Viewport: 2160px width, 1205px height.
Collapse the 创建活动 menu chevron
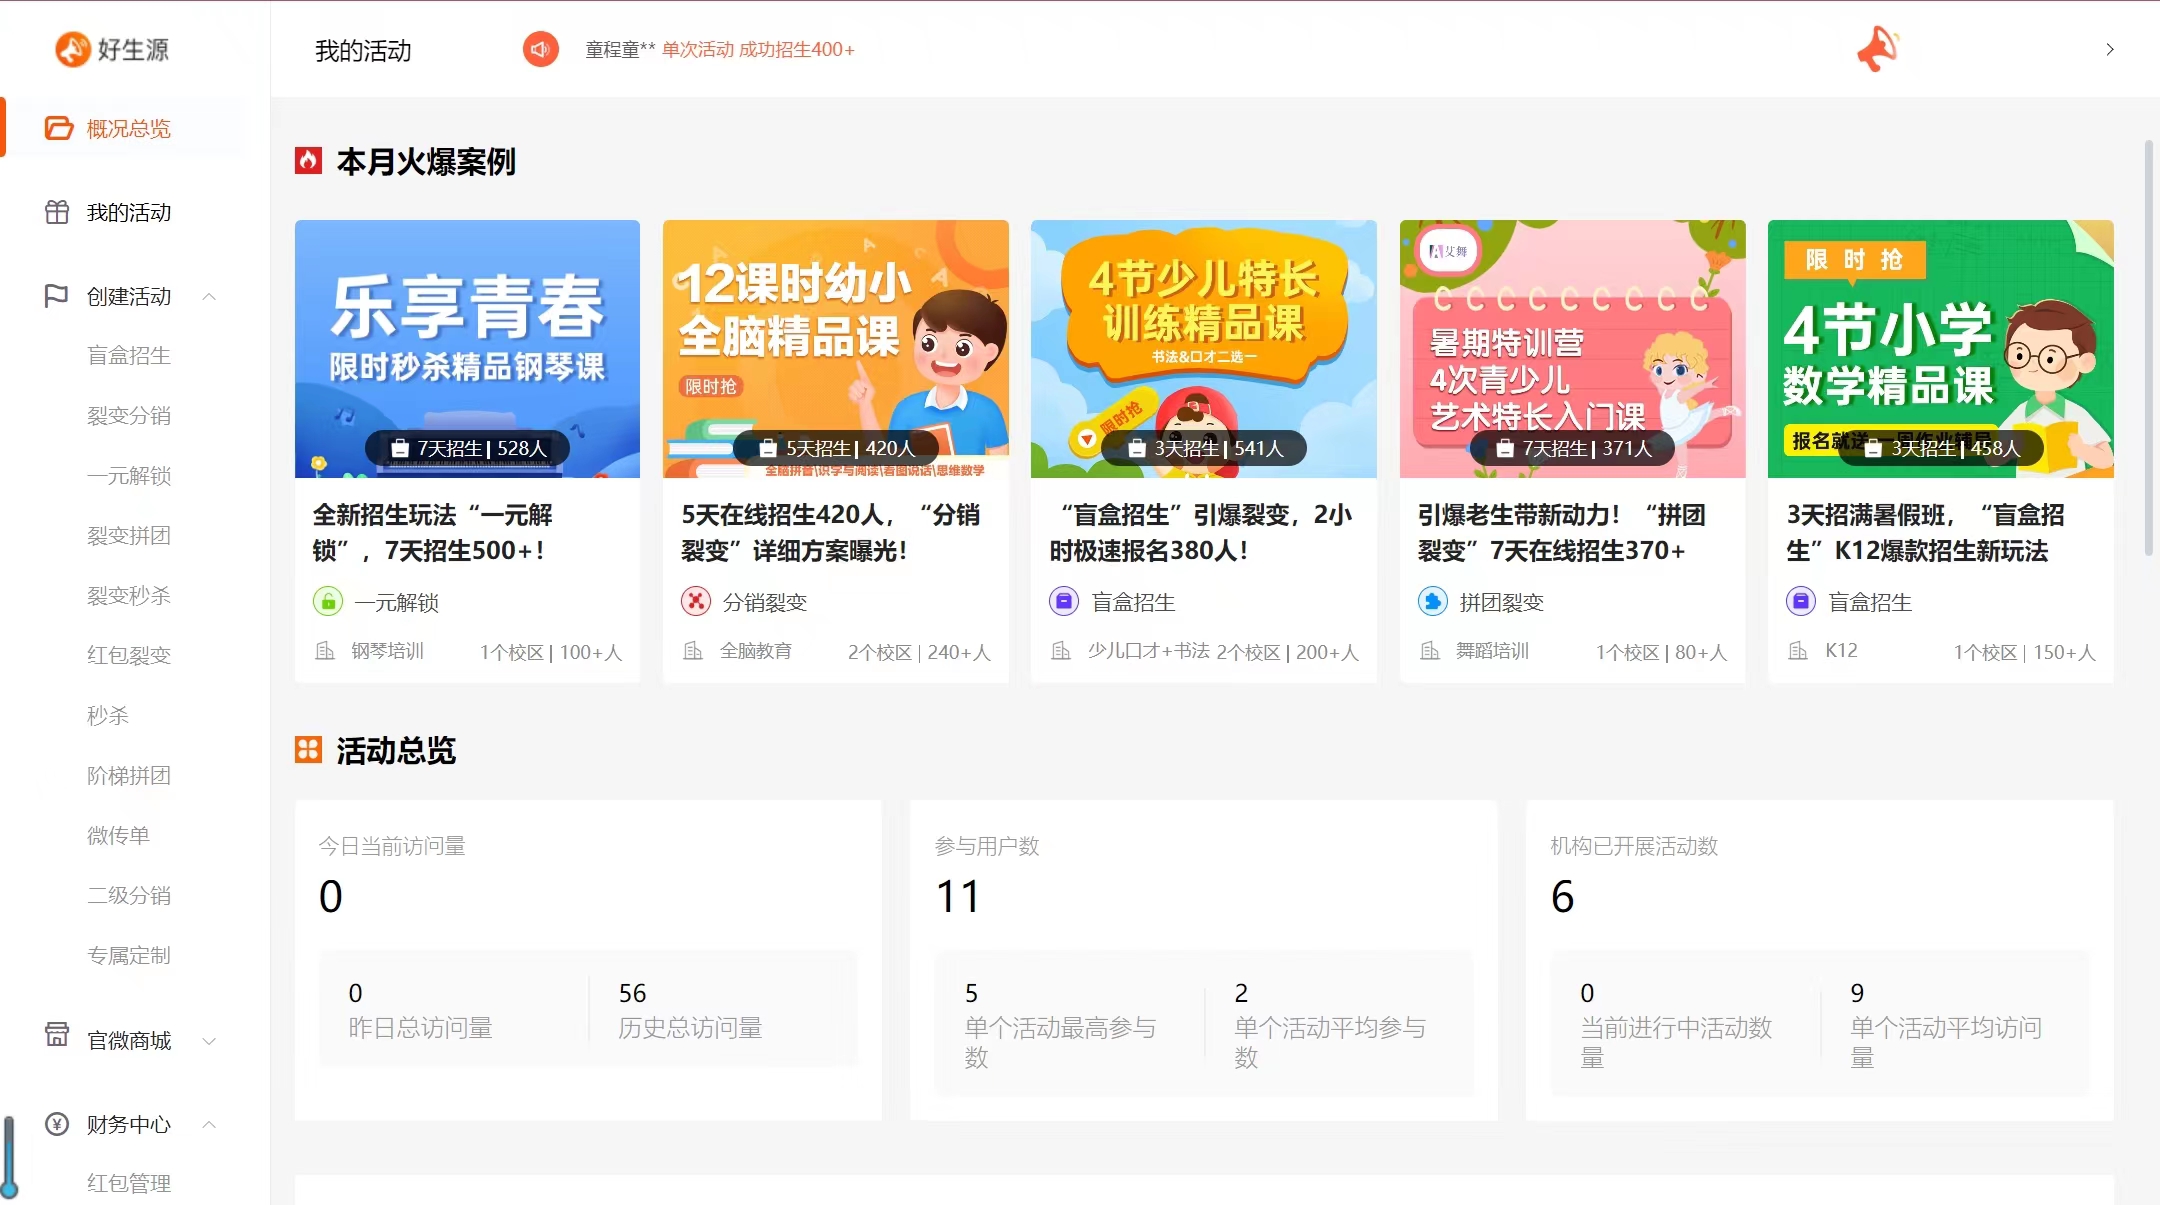209,296
